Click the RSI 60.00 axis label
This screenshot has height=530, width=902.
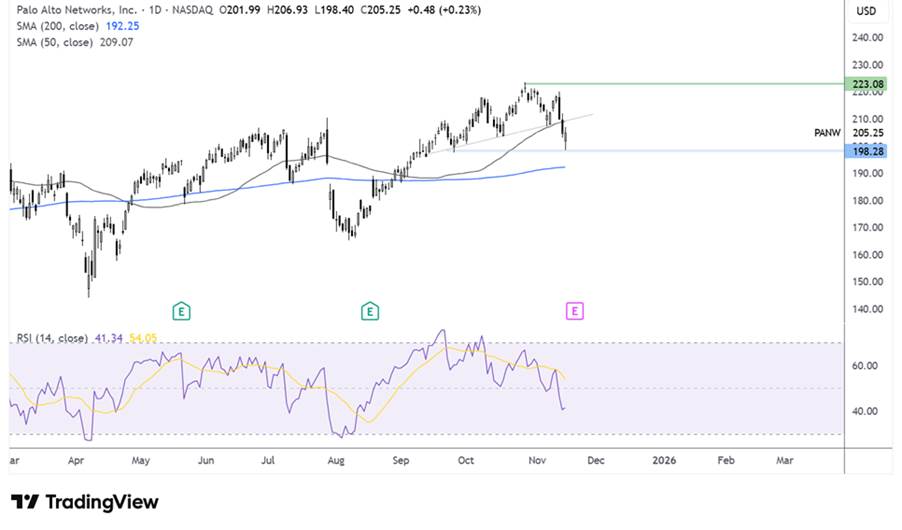click(865, 366)
